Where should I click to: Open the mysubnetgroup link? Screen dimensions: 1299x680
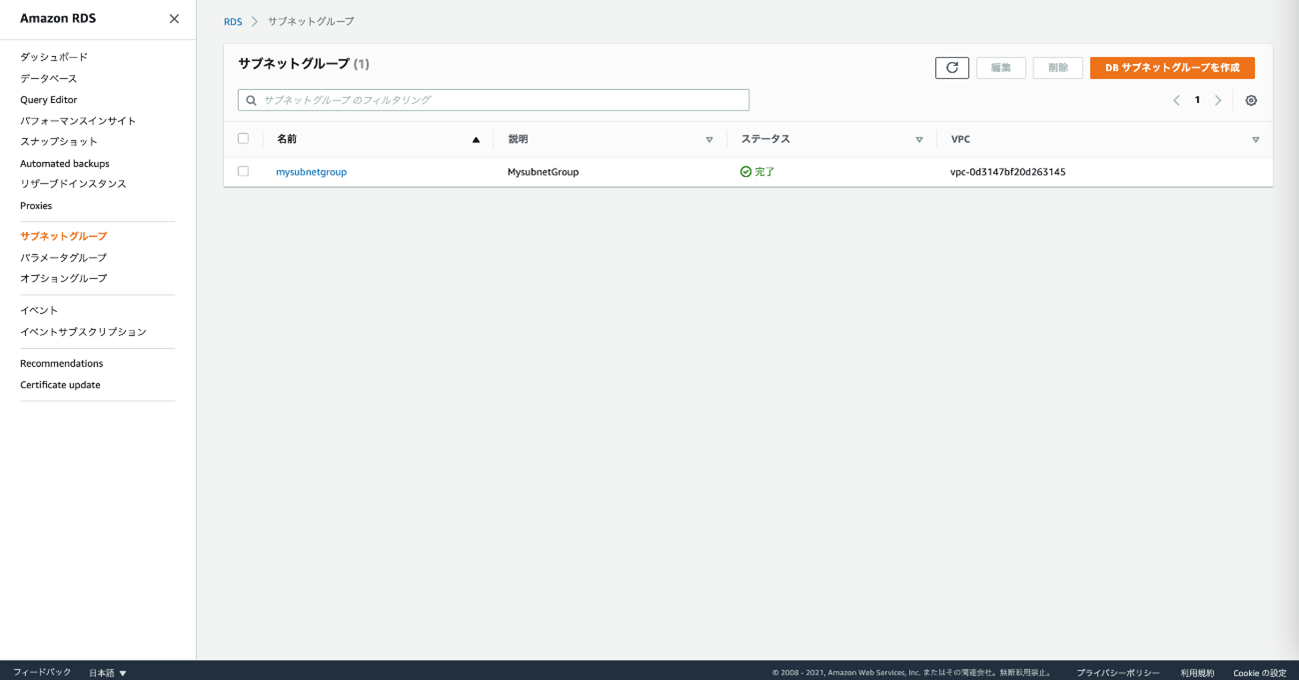311,172
